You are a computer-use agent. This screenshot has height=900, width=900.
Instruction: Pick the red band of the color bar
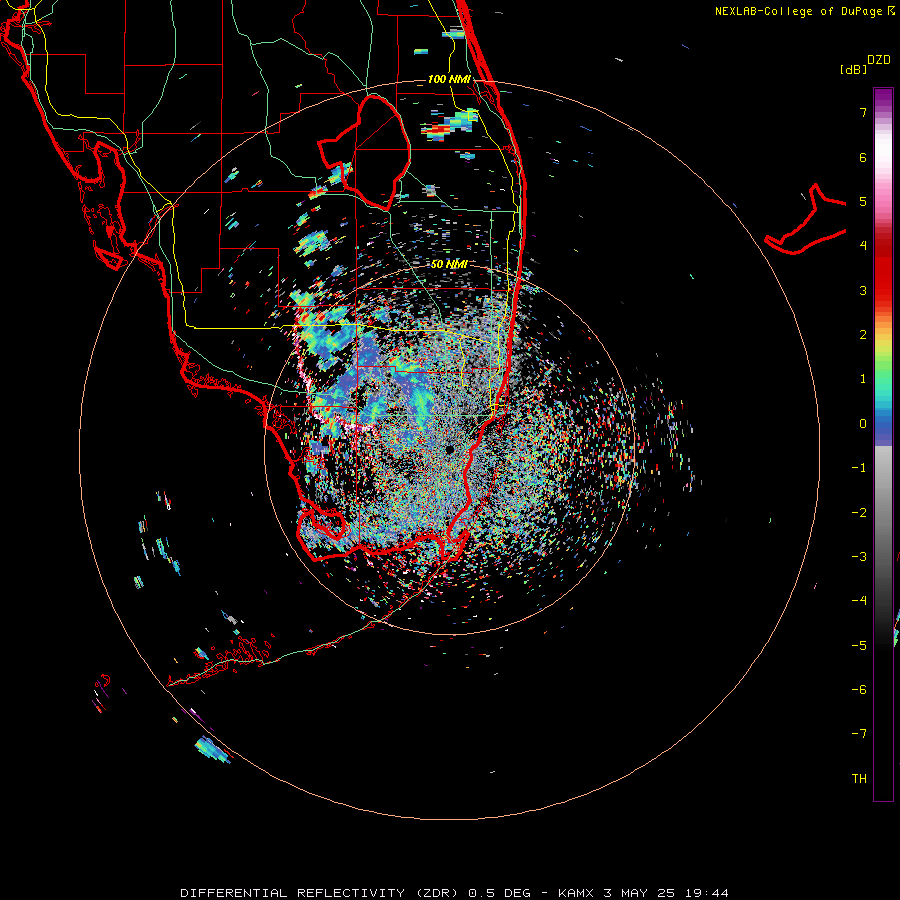coord(883,270)
